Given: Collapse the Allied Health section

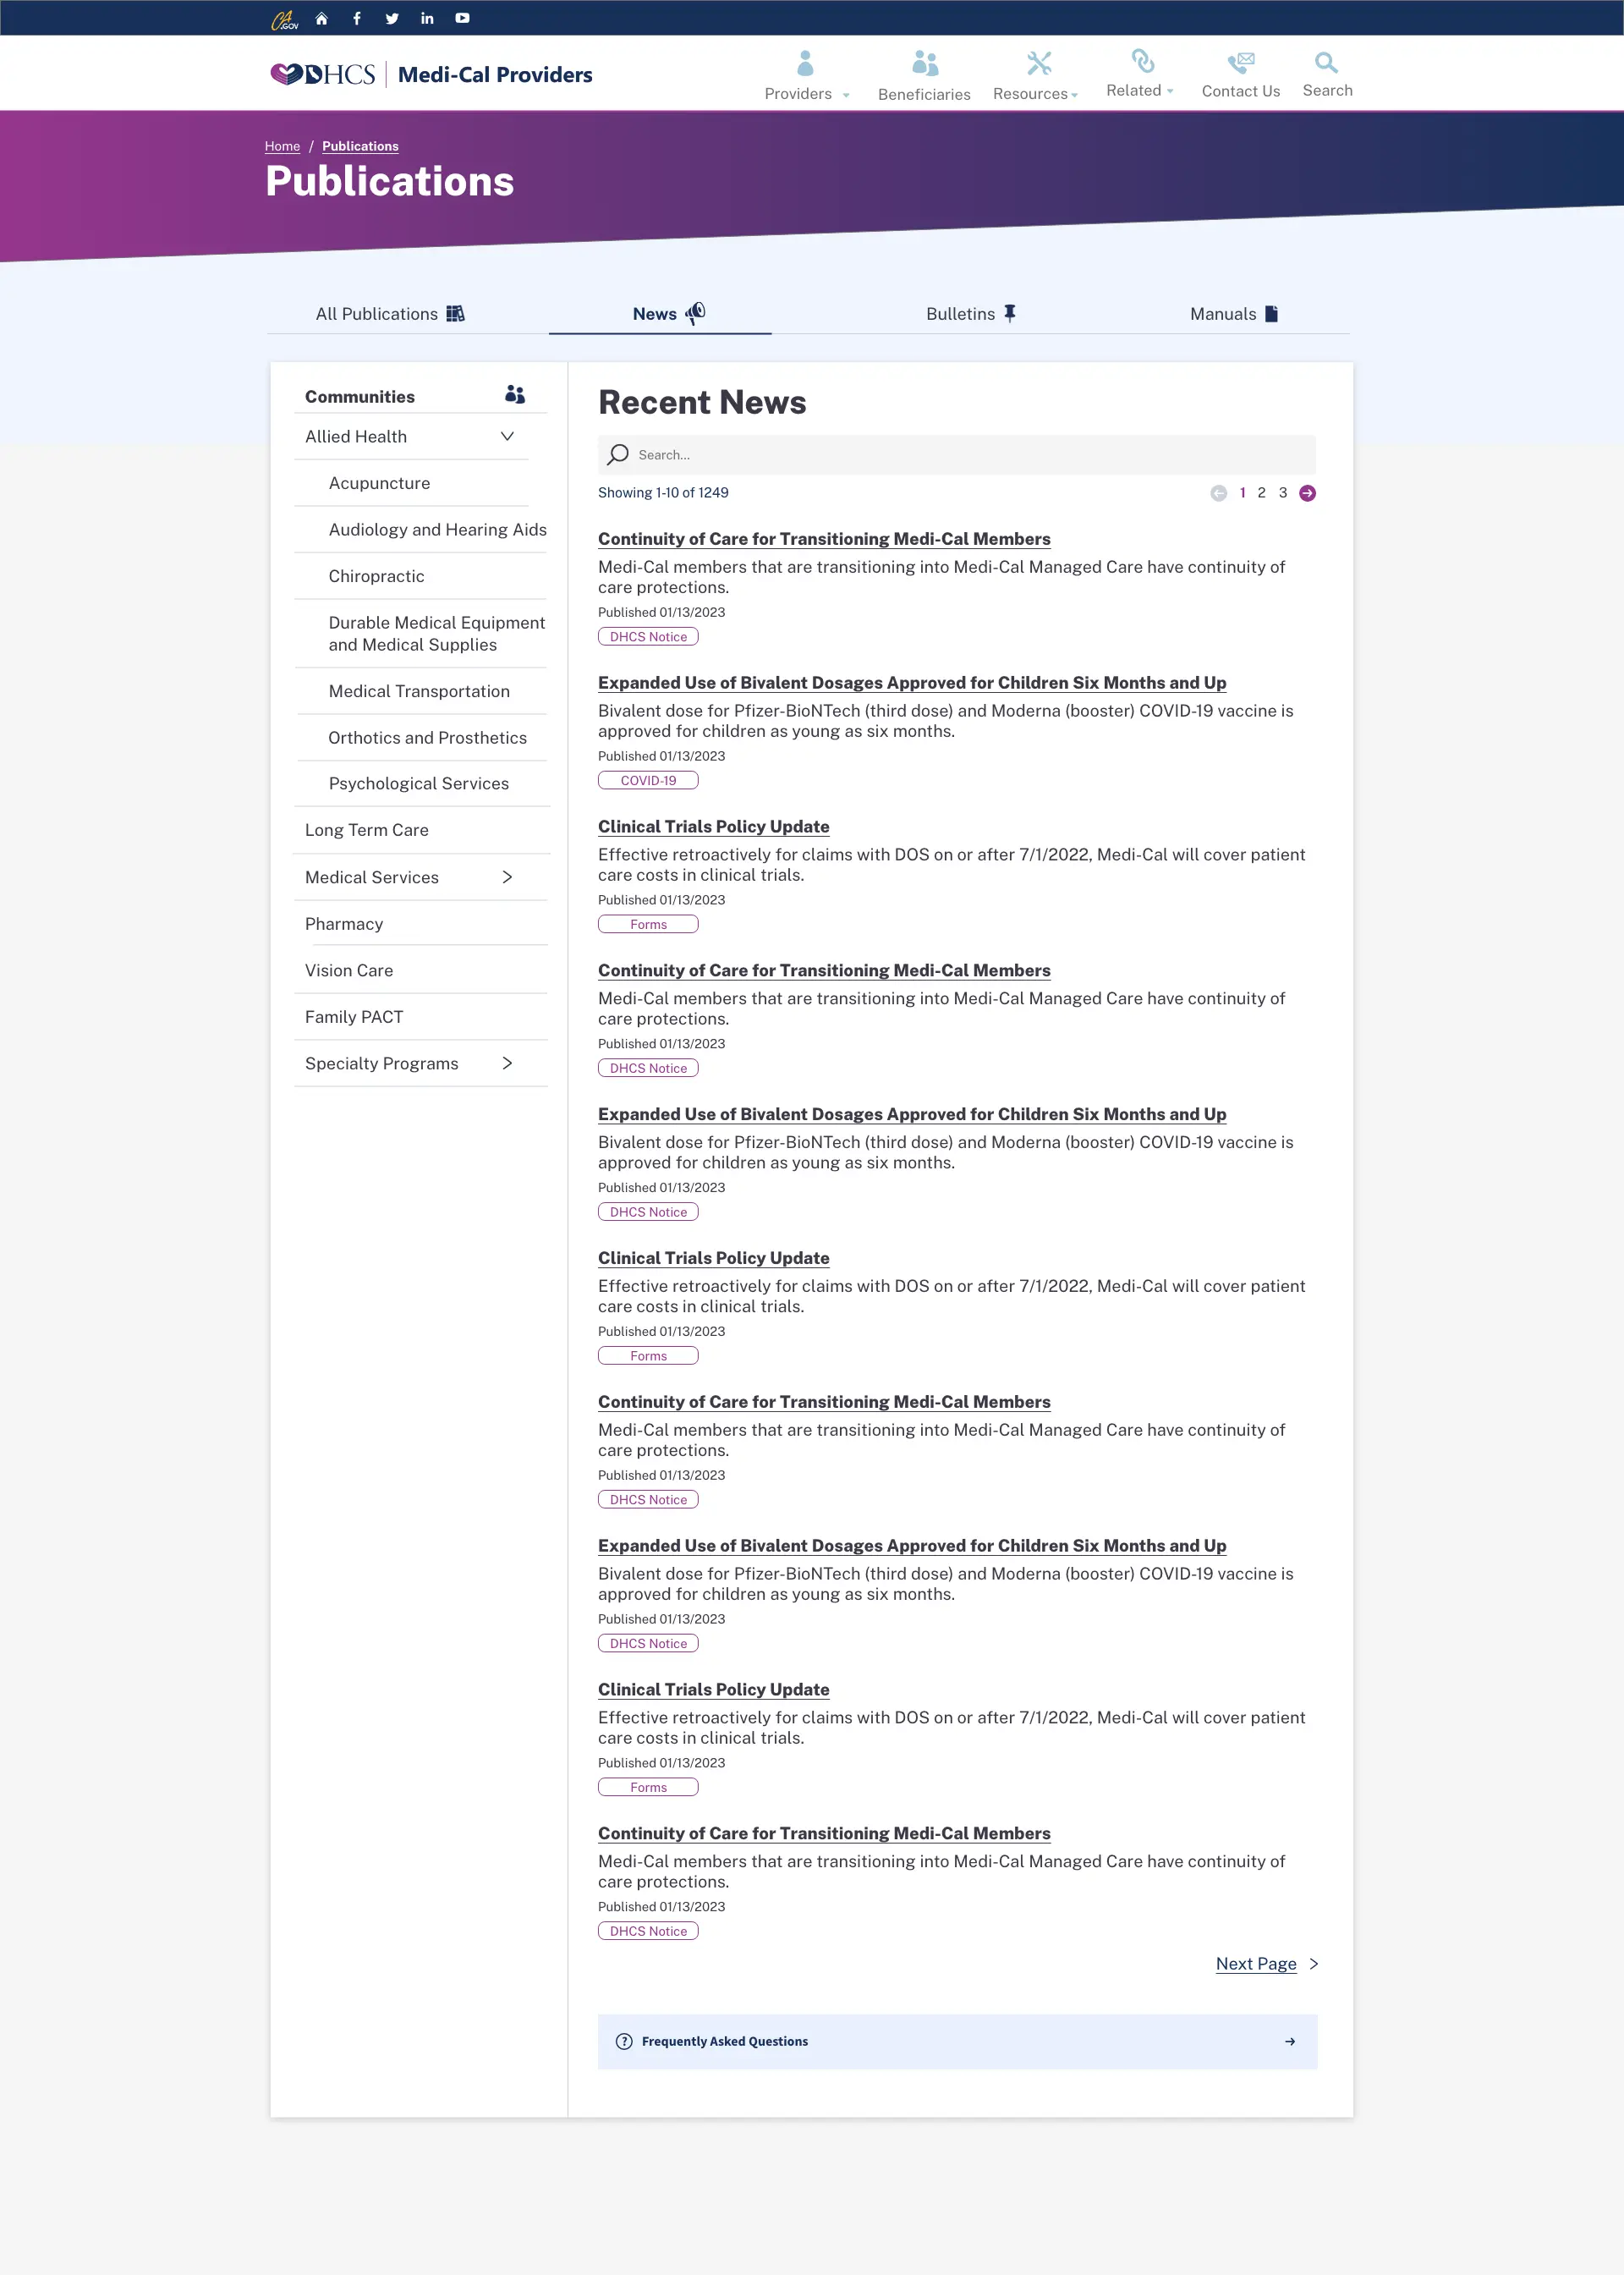Looking at the screenshot, I should 507,436.
